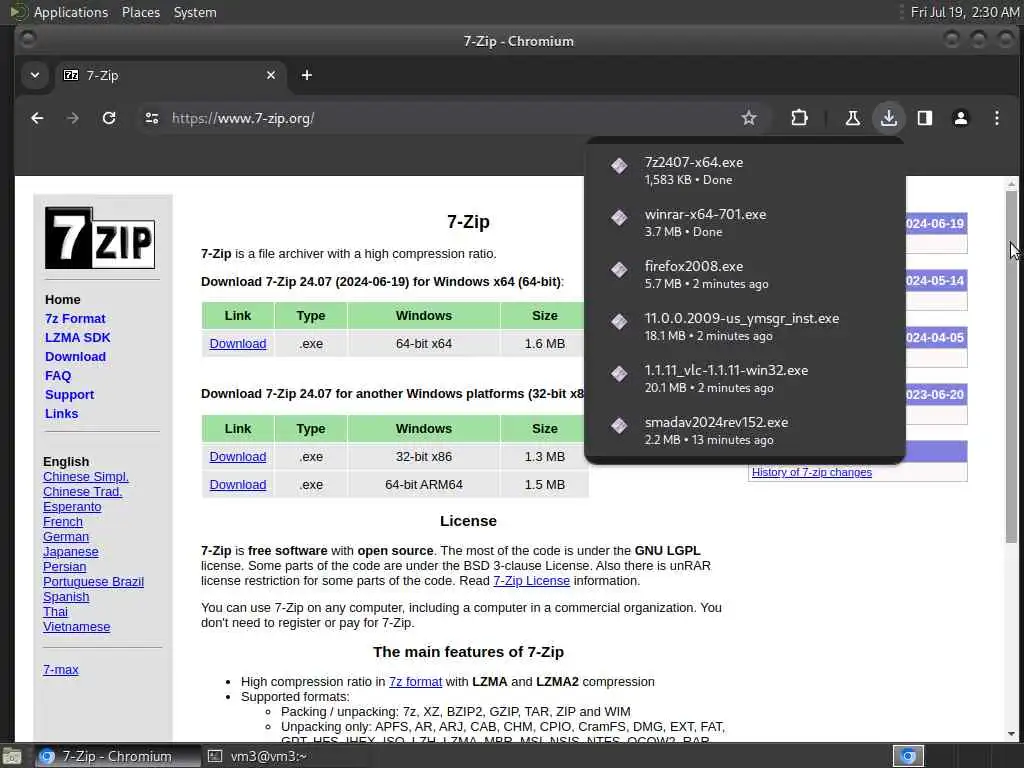1024x768 pixels.
Task: Switch language to Persian
Action: tap(65, 567)
